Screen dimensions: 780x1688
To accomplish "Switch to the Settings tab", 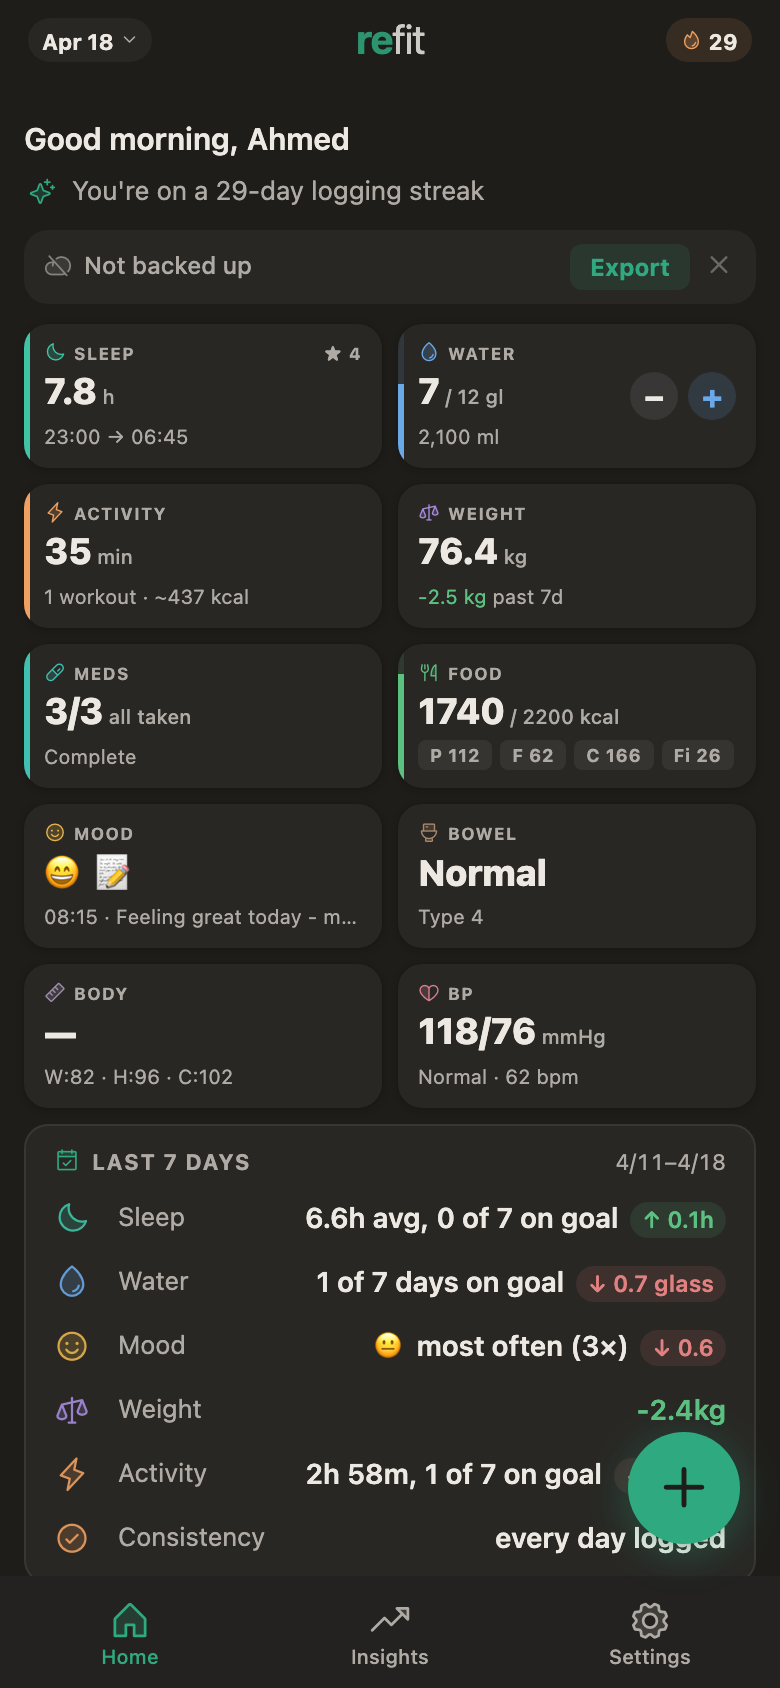I will [650, 1635].
